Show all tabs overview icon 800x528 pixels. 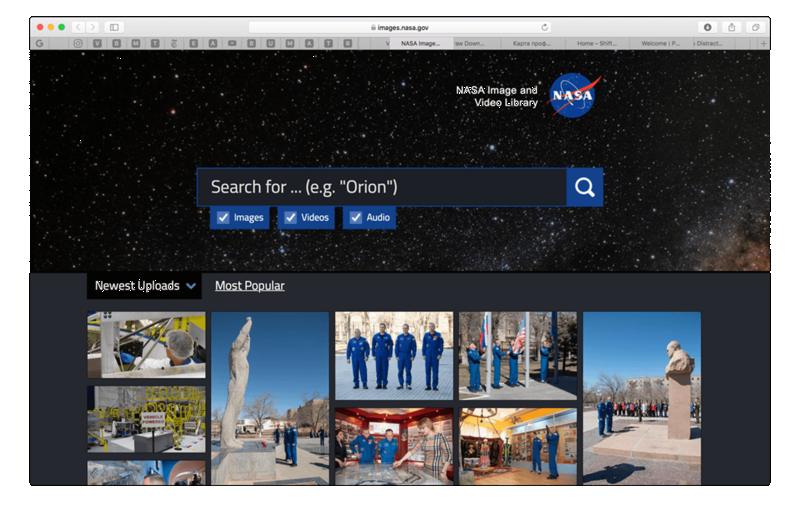coord(756,27)
